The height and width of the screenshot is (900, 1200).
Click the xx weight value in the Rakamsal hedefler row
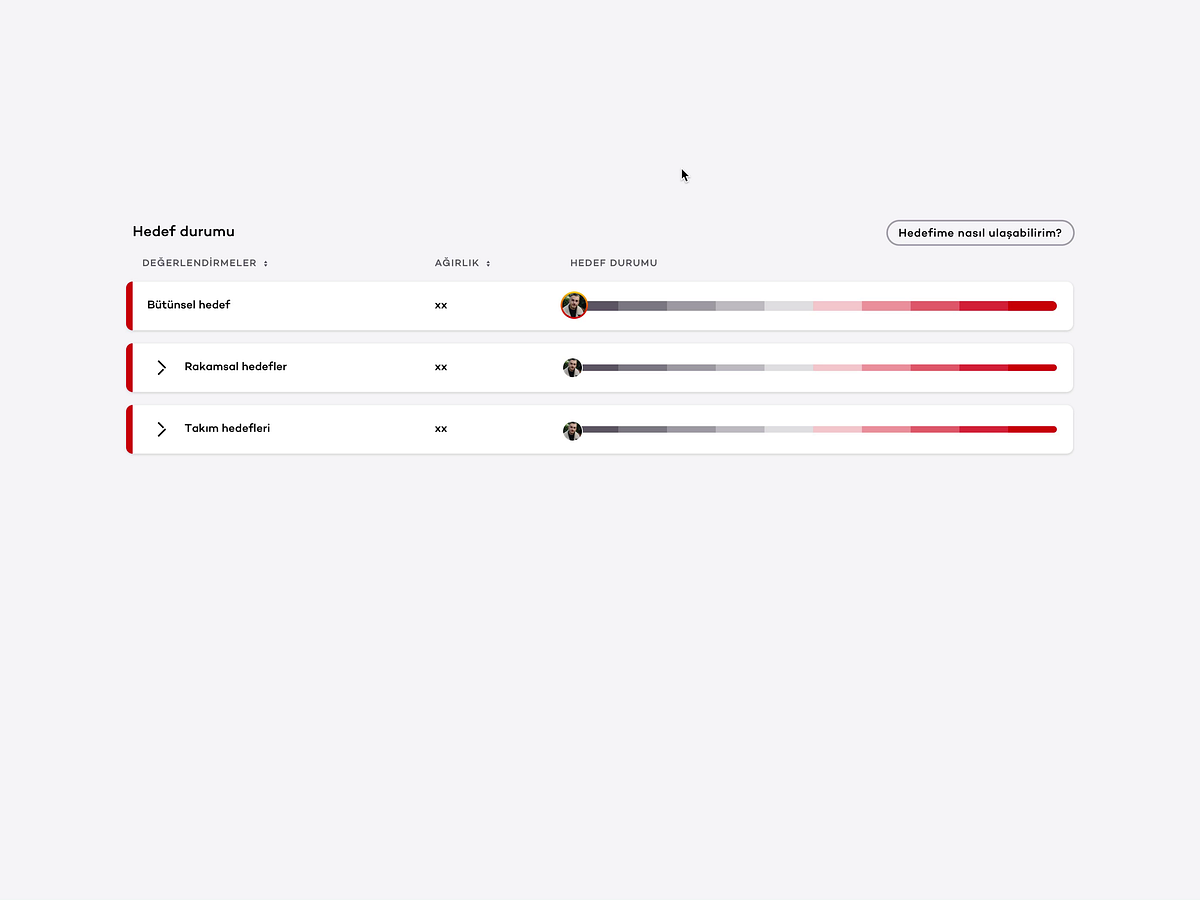[441, 367]
